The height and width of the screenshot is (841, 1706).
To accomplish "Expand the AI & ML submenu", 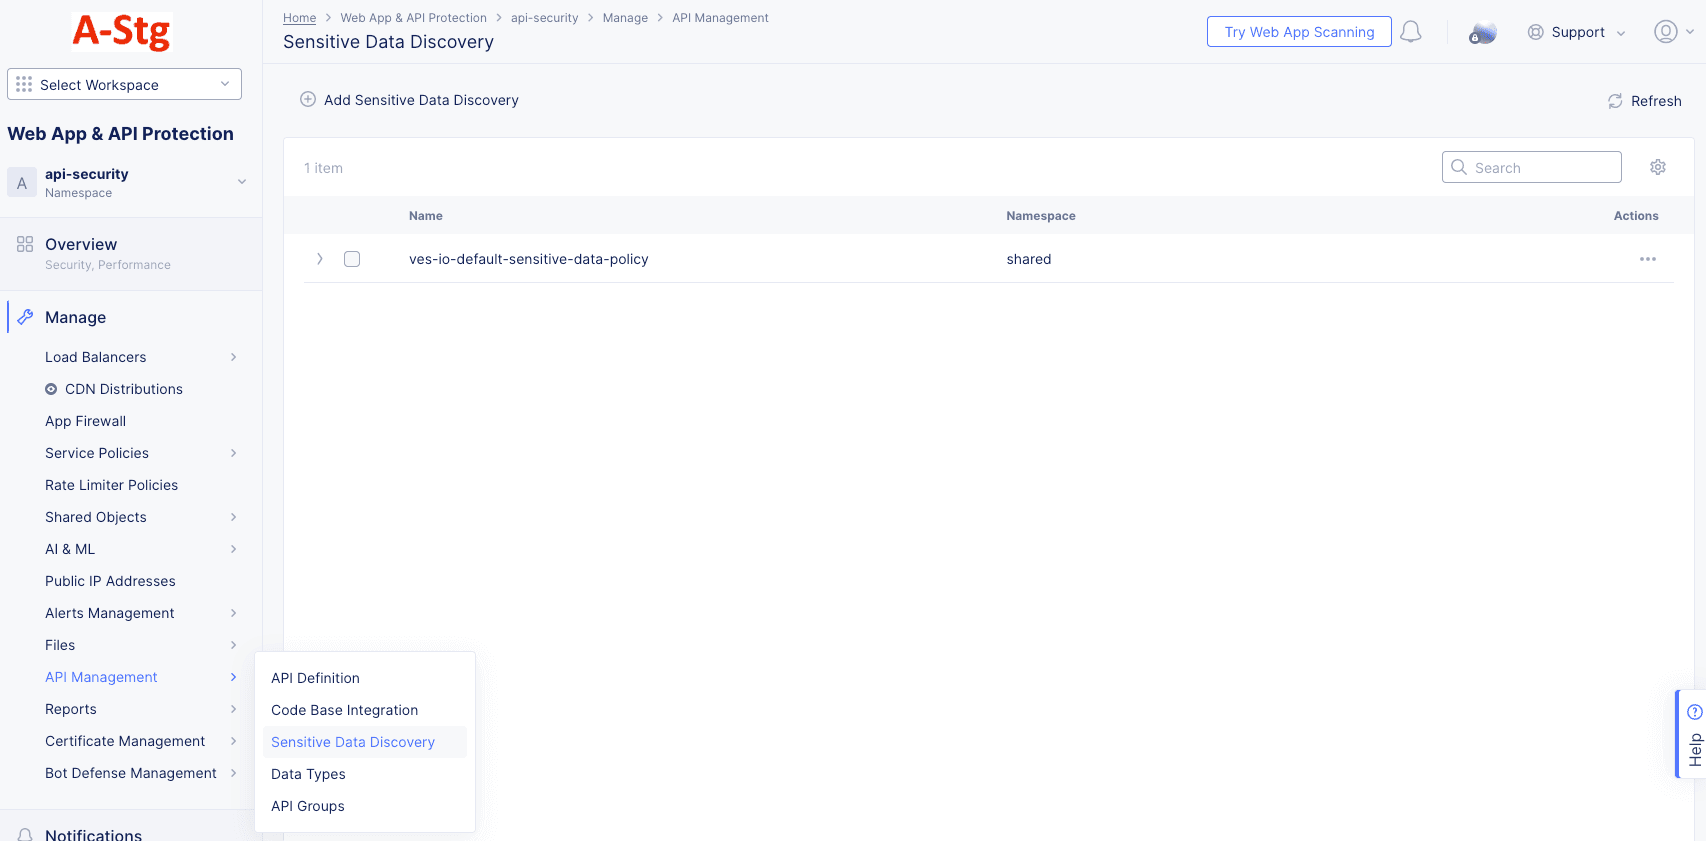I will click(x=233, y=549).
